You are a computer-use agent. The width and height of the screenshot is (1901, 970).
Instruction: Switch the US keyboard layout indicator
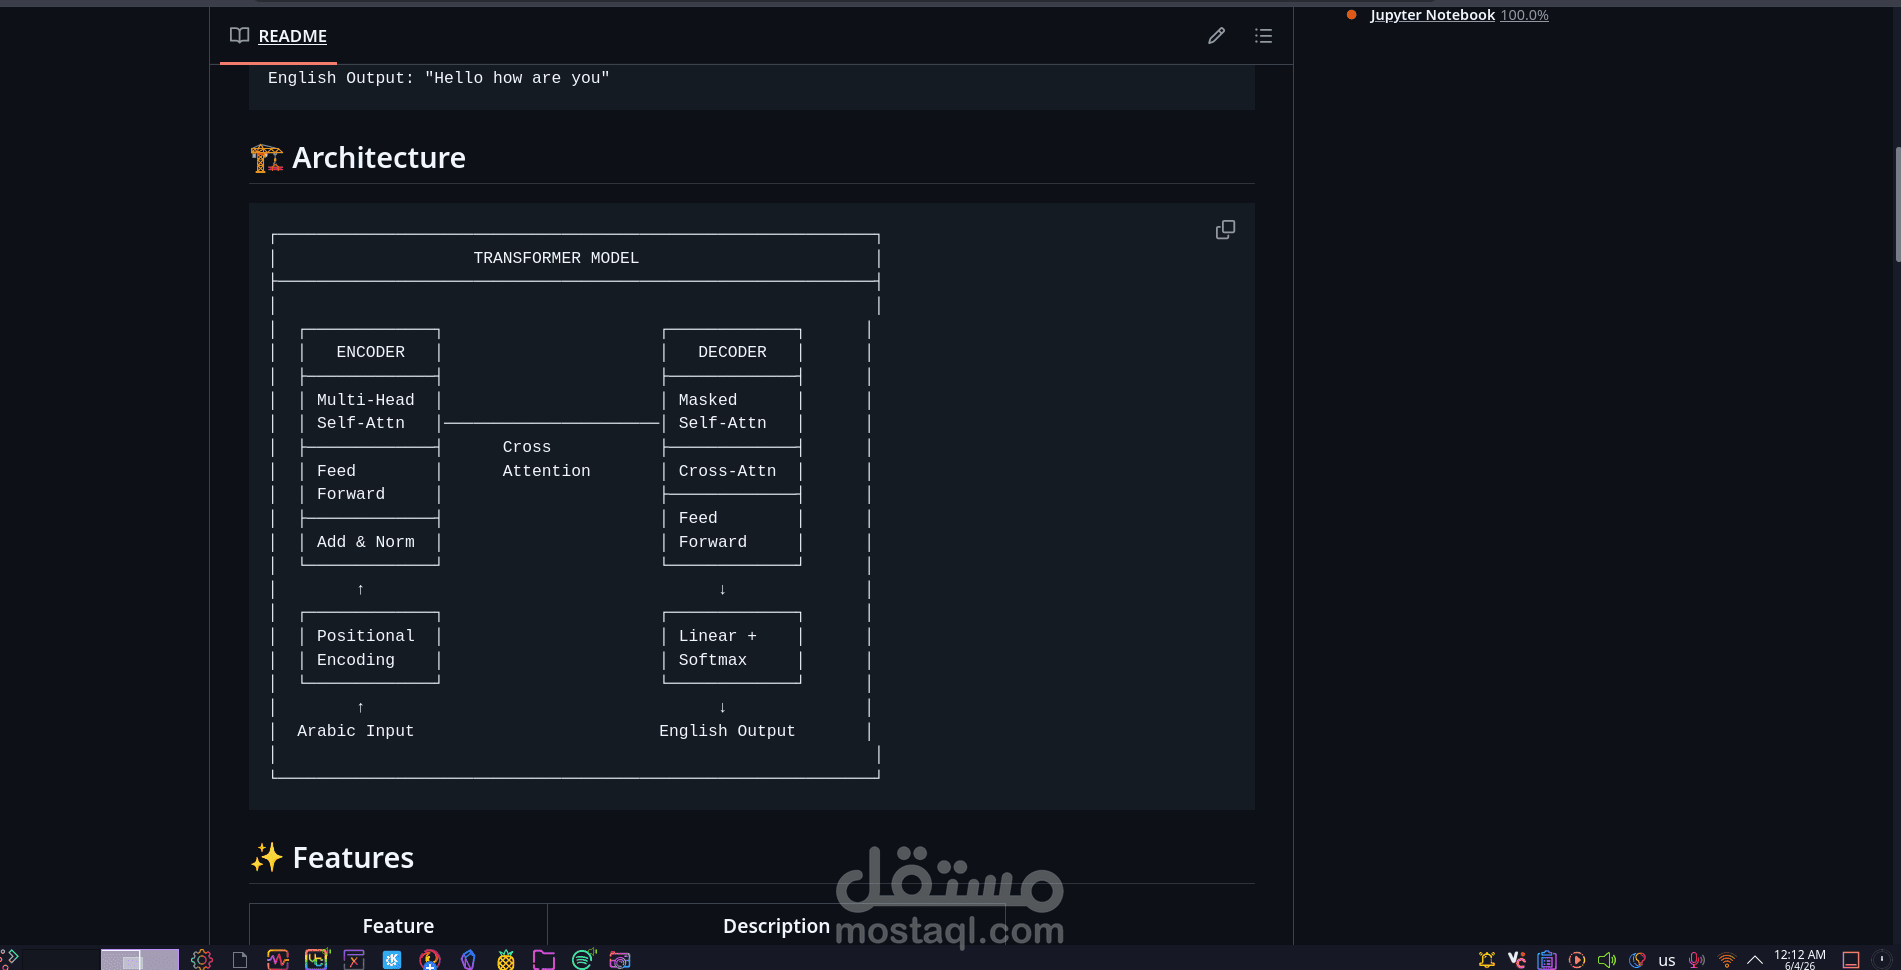1667,961
